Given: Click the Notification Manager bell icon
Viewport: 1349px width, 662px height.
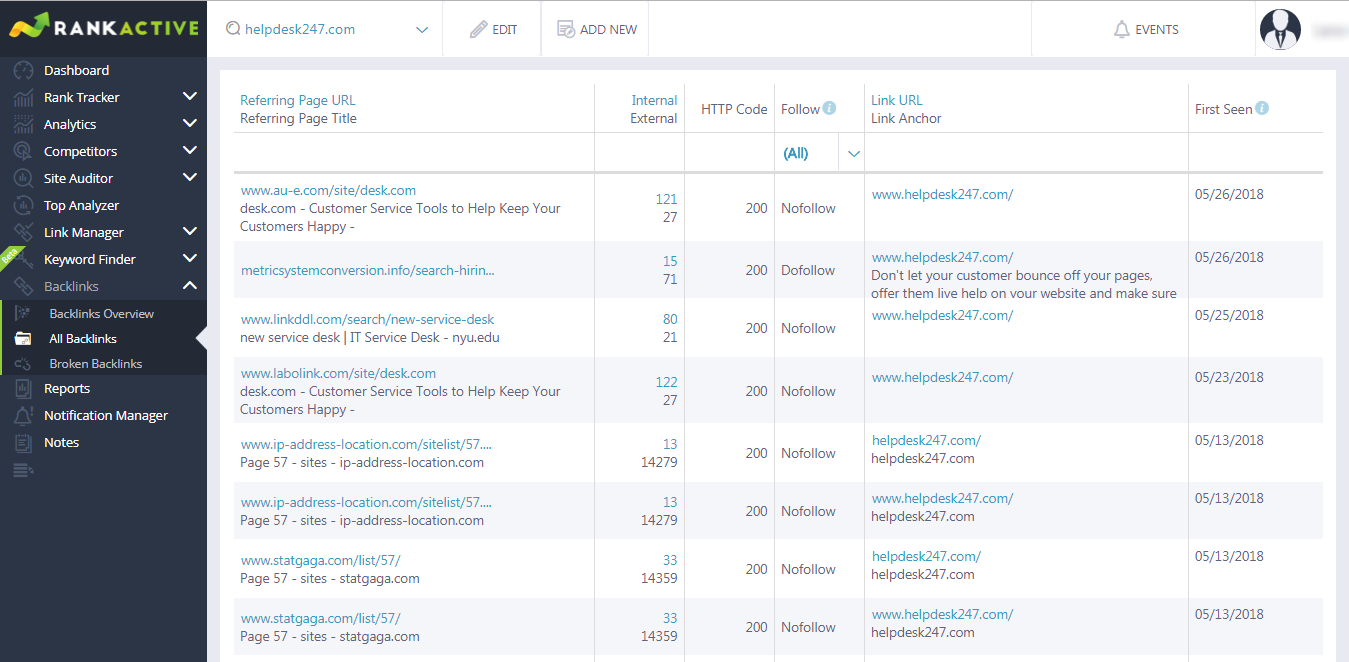Looking at the screenshot, I should tap(23, 416).
